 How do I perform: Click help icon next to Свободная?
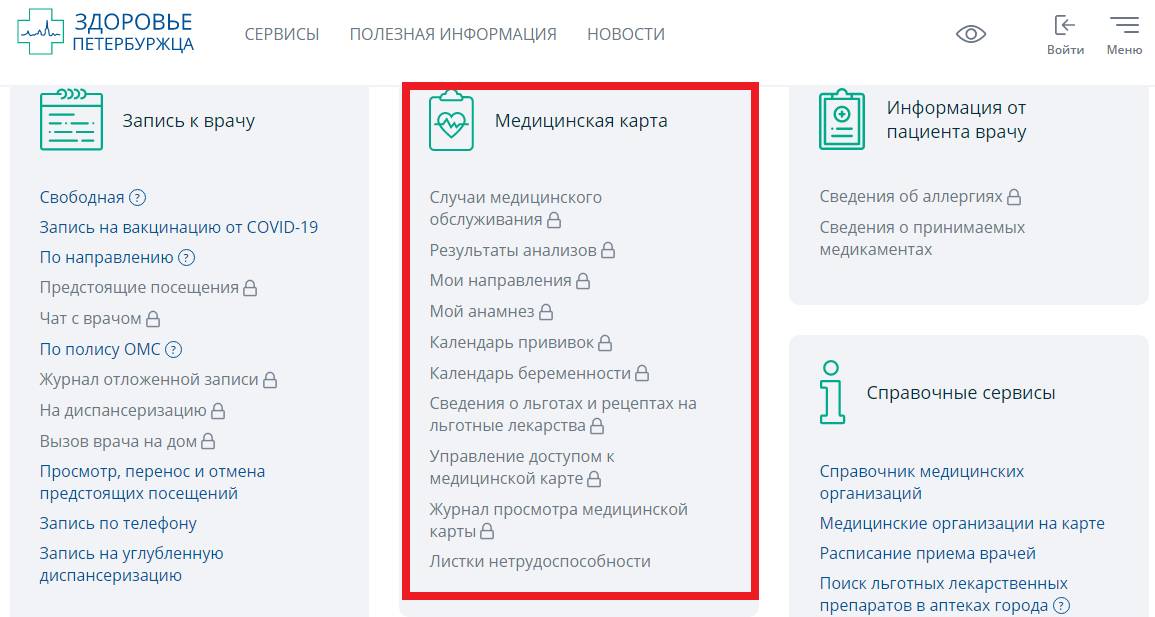[138, 198]
